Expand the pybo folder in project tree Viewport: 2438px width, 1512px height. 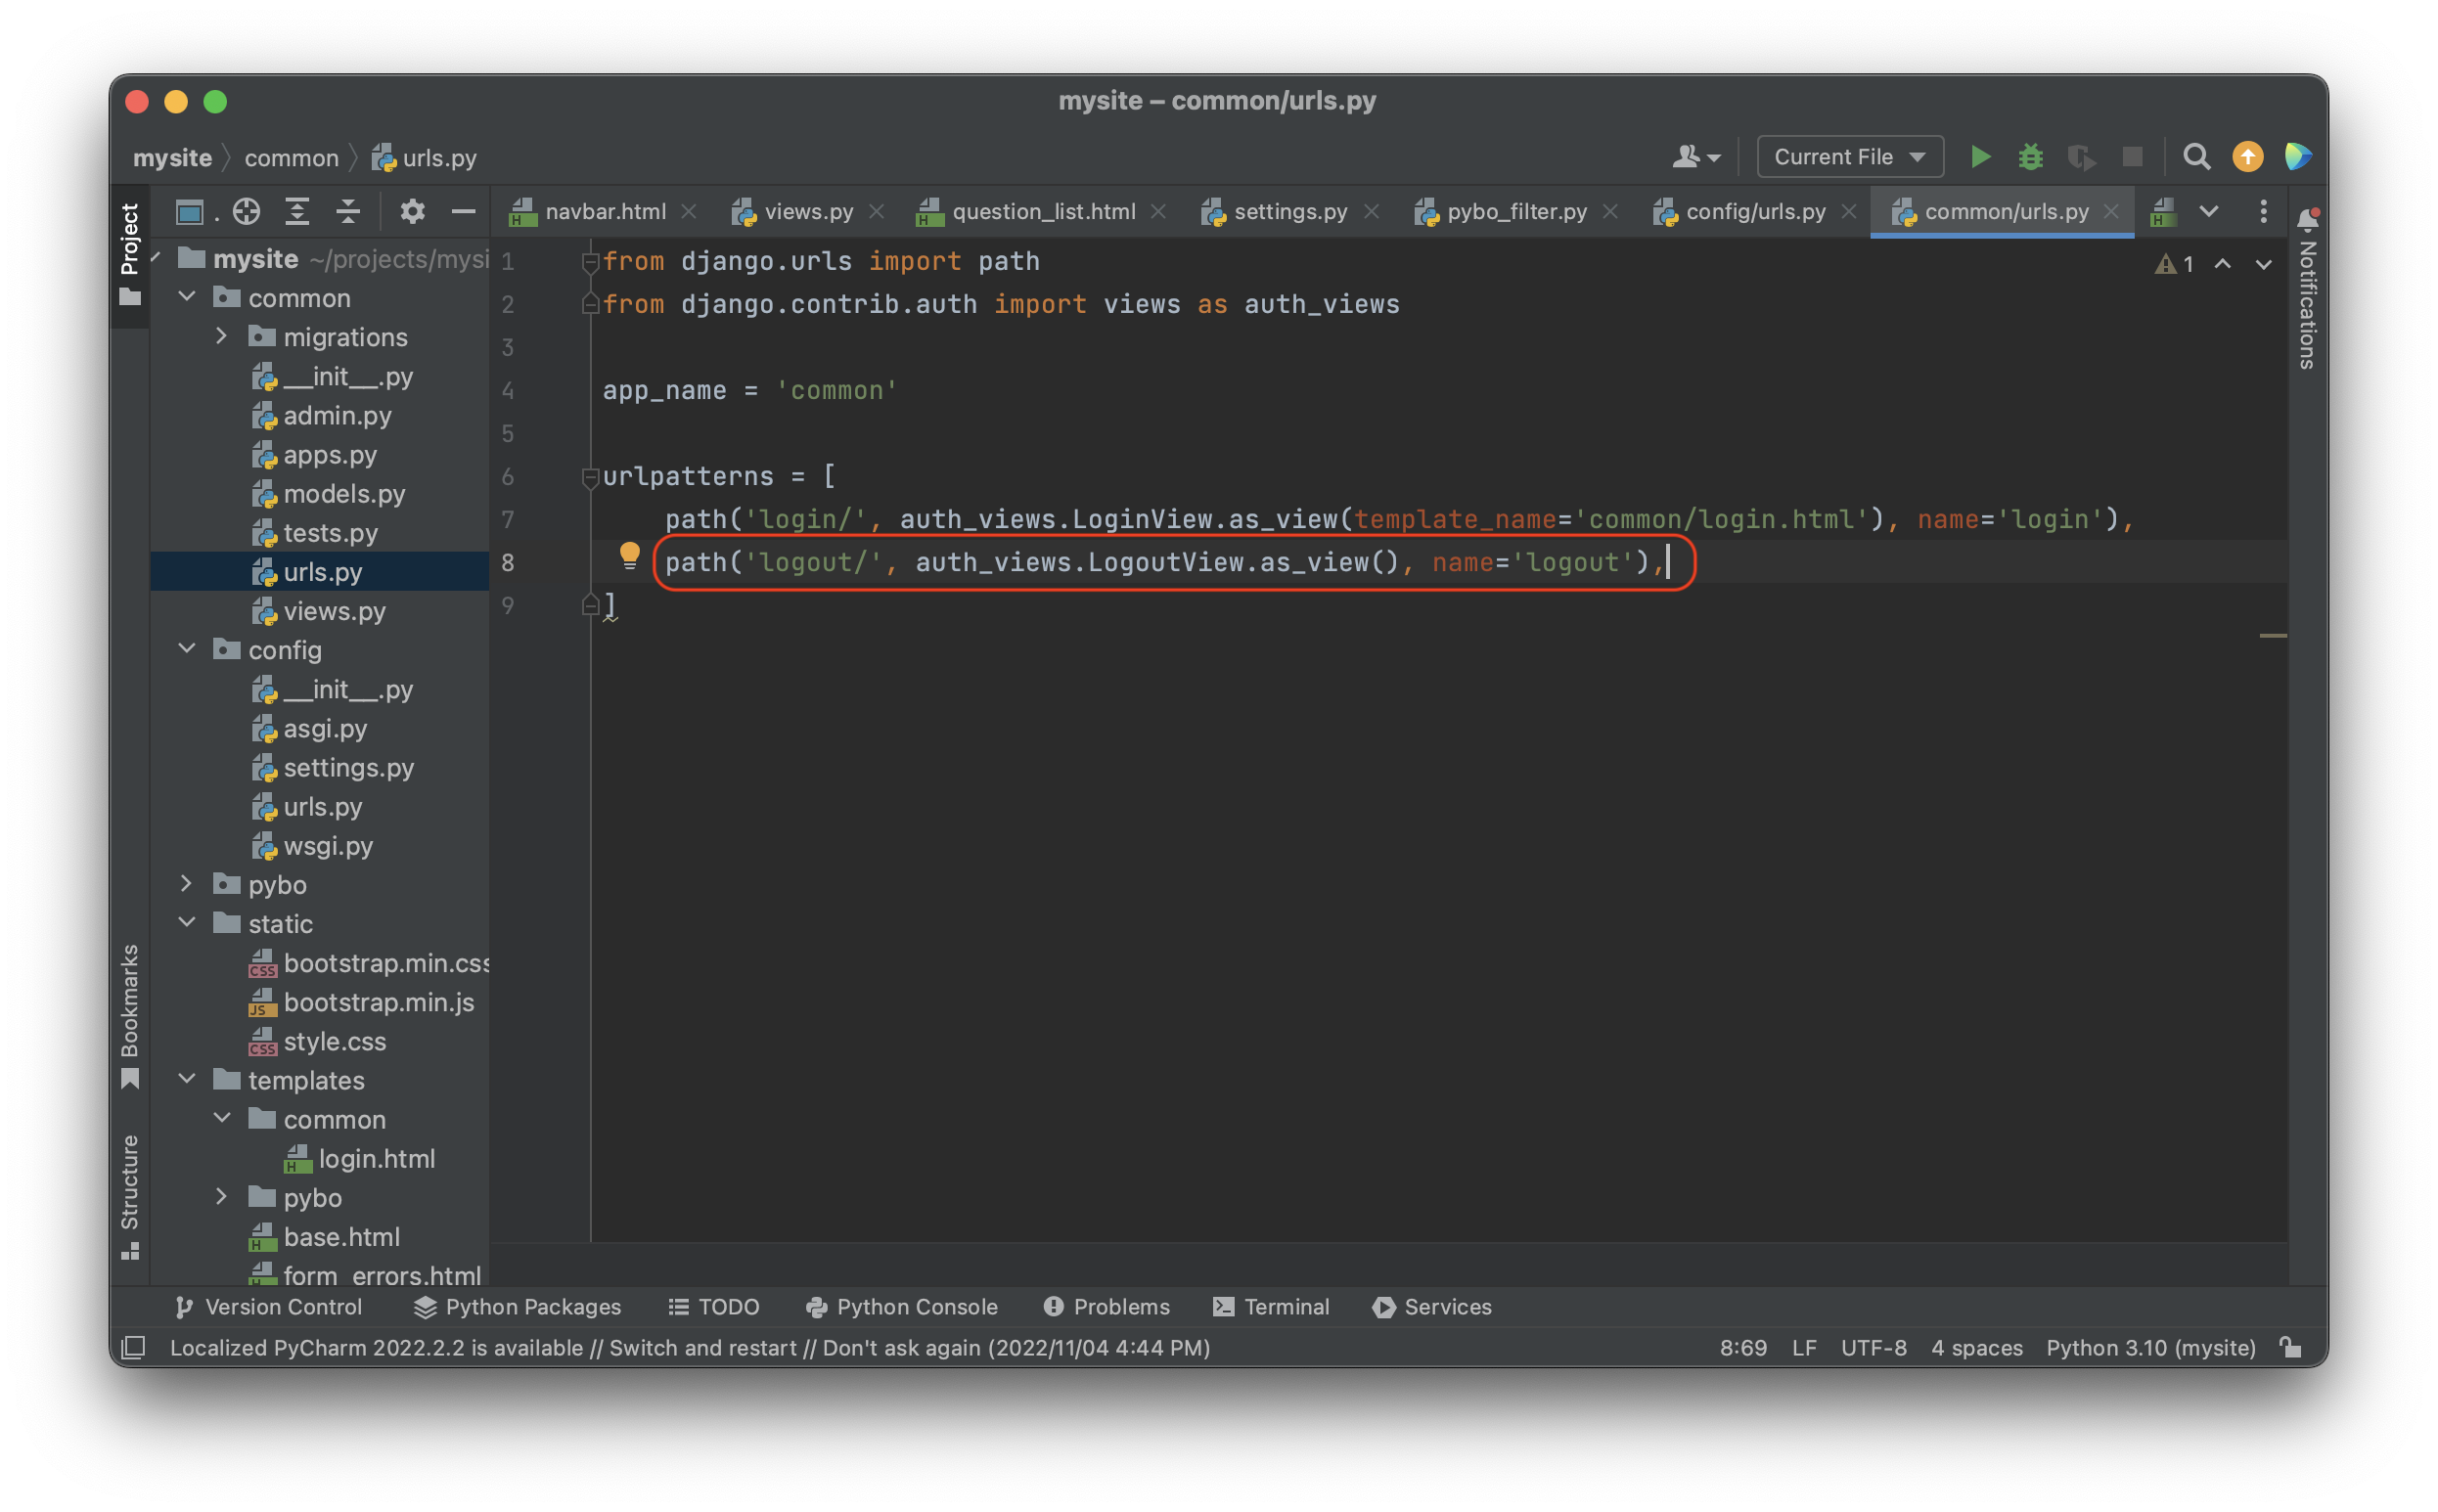[x=187, y=884]
